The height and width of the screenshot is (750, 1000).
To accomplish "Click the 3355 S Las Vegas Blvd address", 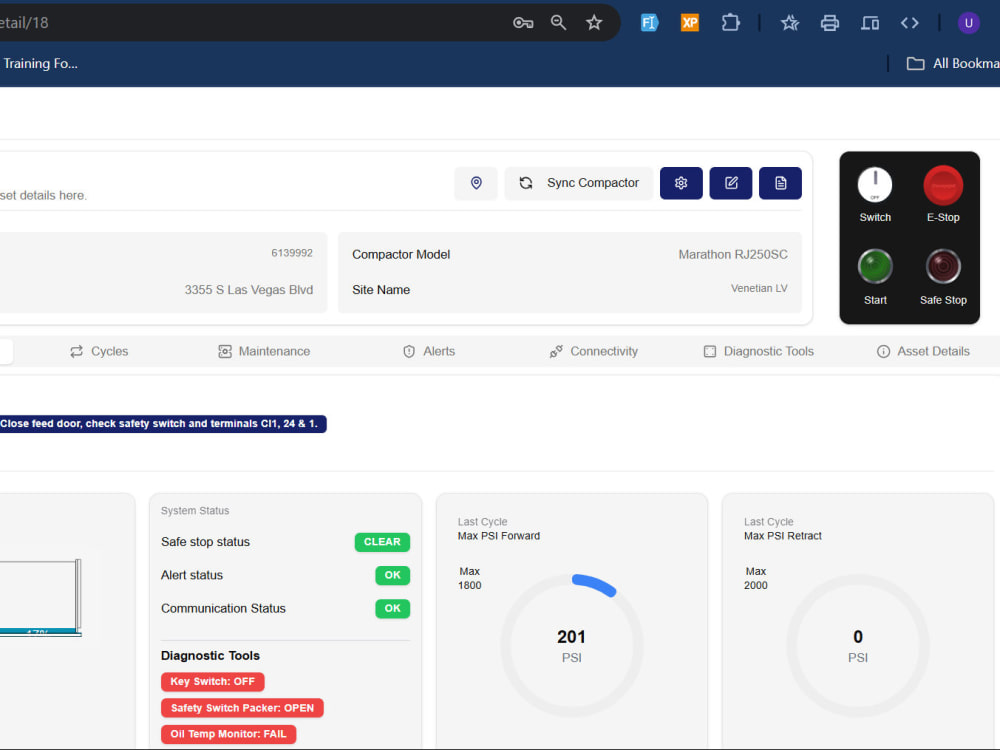I will click(x=249, y=290).
